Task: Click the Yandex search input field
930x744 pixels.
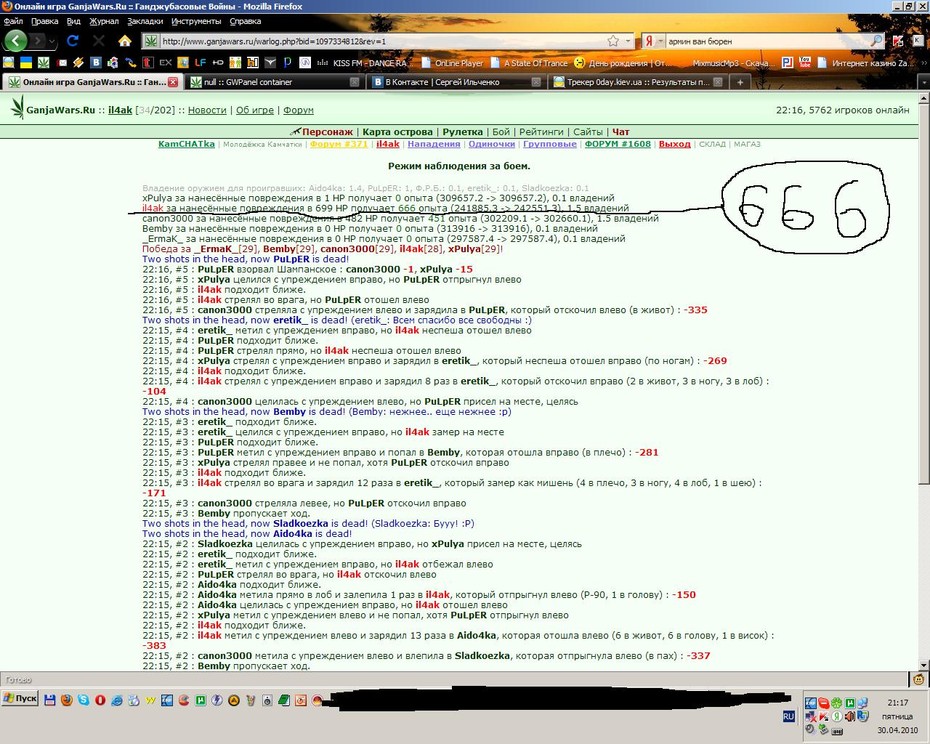Action: tap(767, 41)
